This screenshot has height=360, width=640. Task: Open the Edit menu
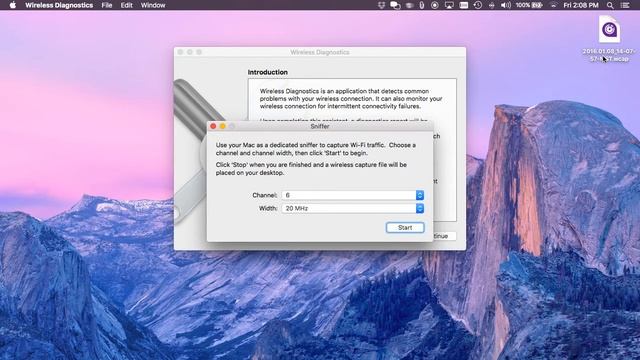127,5
